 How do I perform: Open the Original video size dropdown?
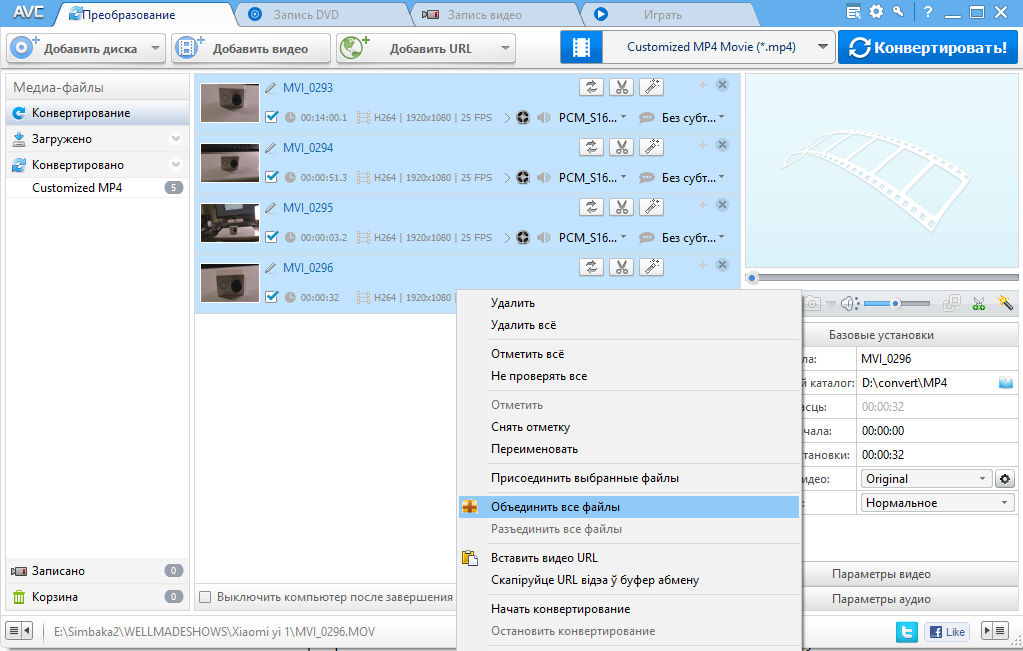pyautogui.click(x=926, y=479)
